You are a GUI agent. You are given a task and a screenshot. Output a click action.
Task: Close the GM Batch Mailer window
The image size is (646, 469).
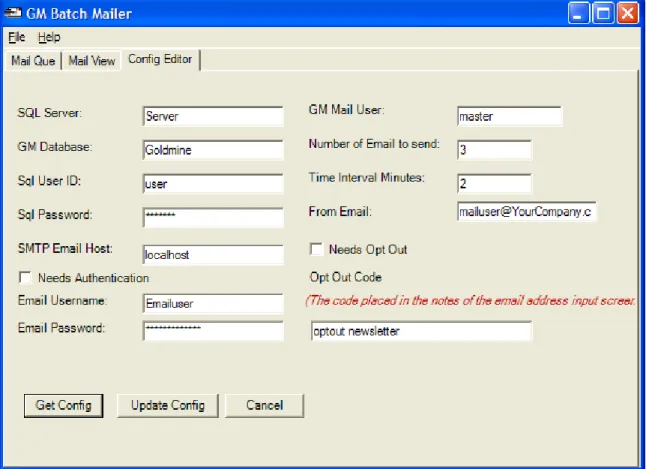pos(627,13)
